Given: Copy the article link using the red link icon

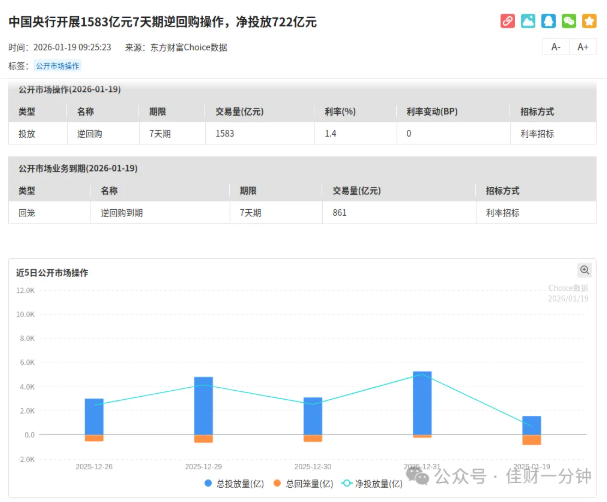Looking at the screenshot, I should tap(508, 21).
